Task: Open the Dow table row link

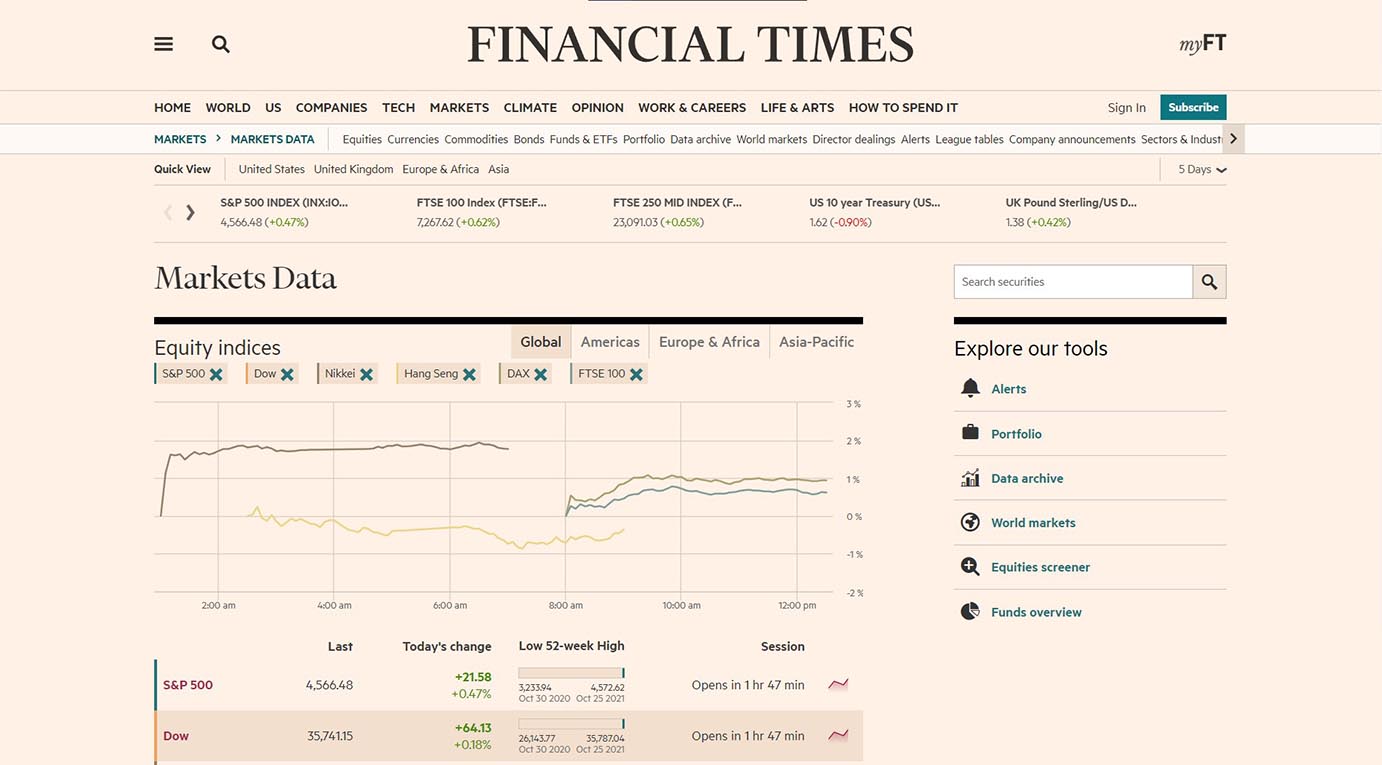Action: (x=176, y=736)
